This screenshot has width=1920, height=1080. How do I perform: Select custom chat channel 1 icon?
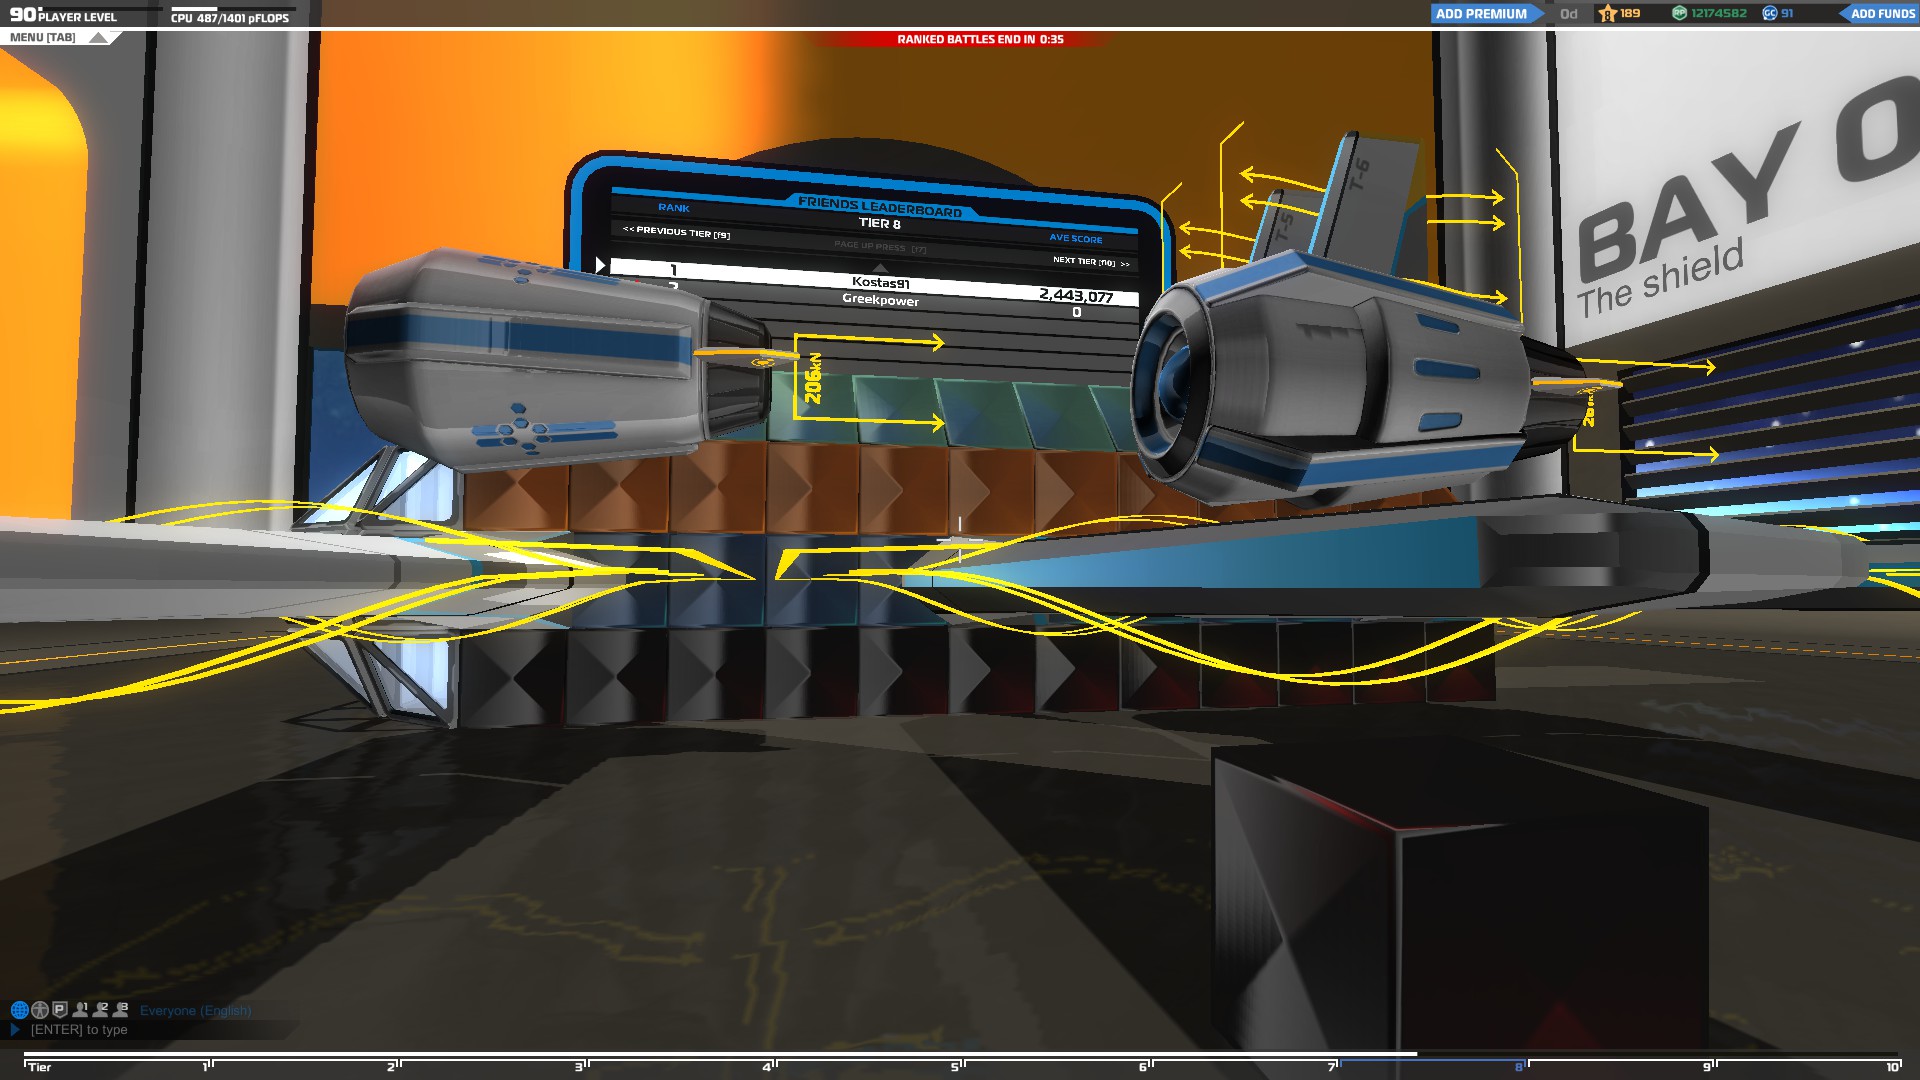point(81,1010)
